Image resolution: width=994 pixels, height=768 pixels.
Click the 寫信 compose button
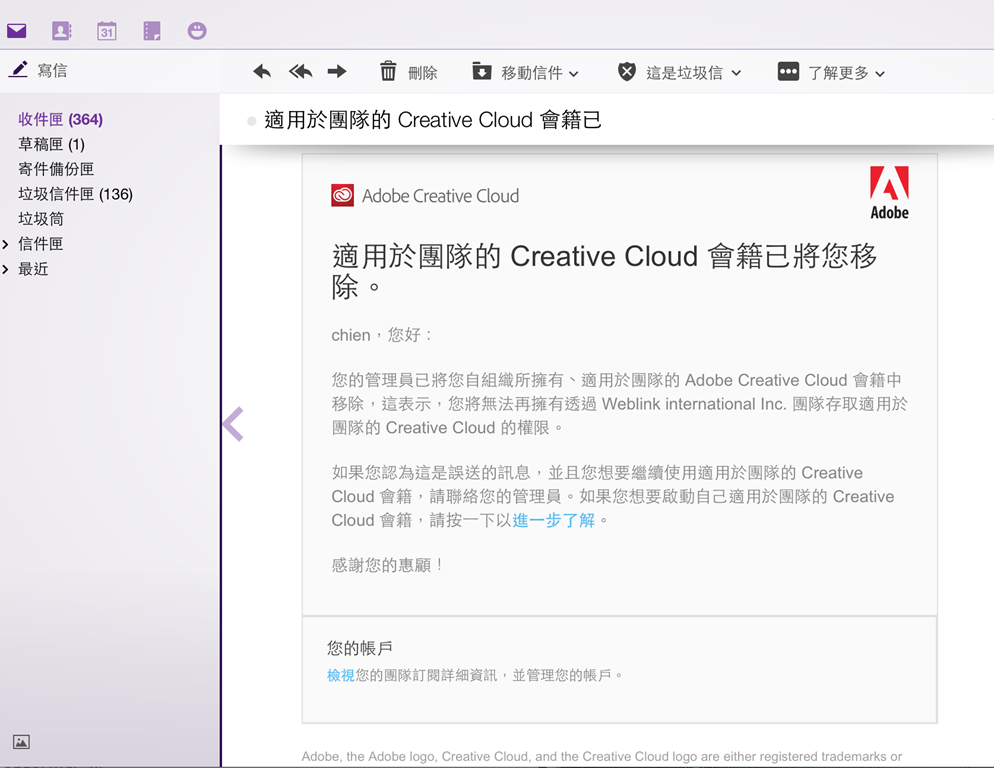tap(52, 70)
